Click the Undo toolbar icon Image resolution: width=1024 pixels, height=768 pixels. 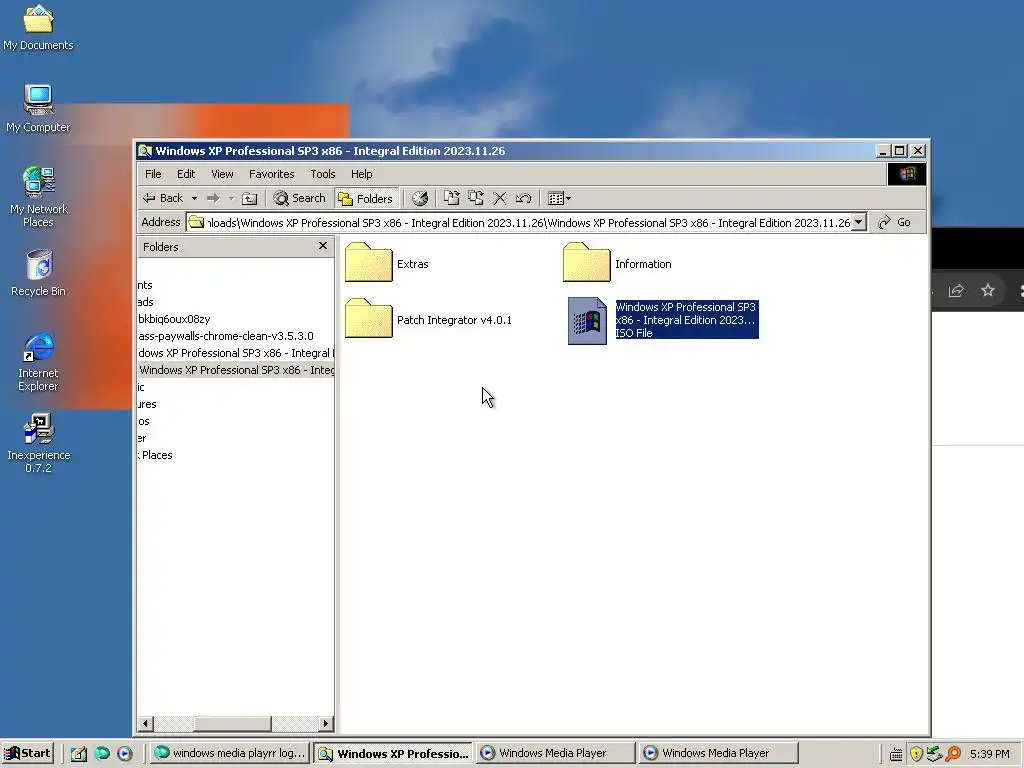tap(523, 198)
